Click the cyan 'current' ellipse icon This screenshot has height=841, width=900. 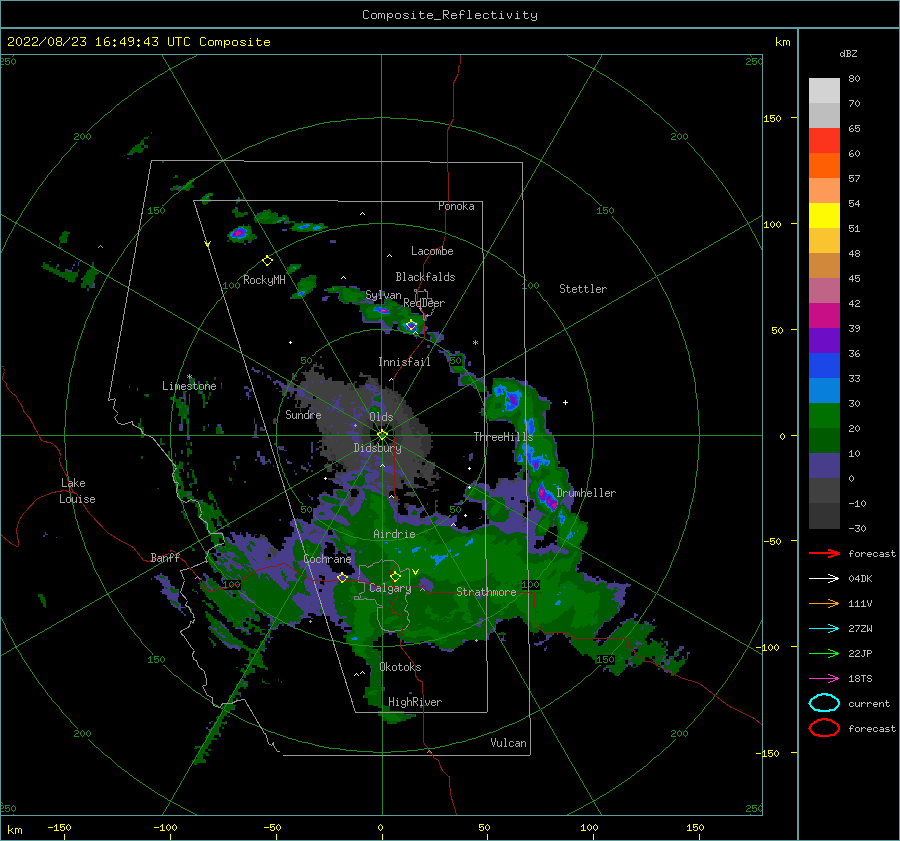(824, 703)
